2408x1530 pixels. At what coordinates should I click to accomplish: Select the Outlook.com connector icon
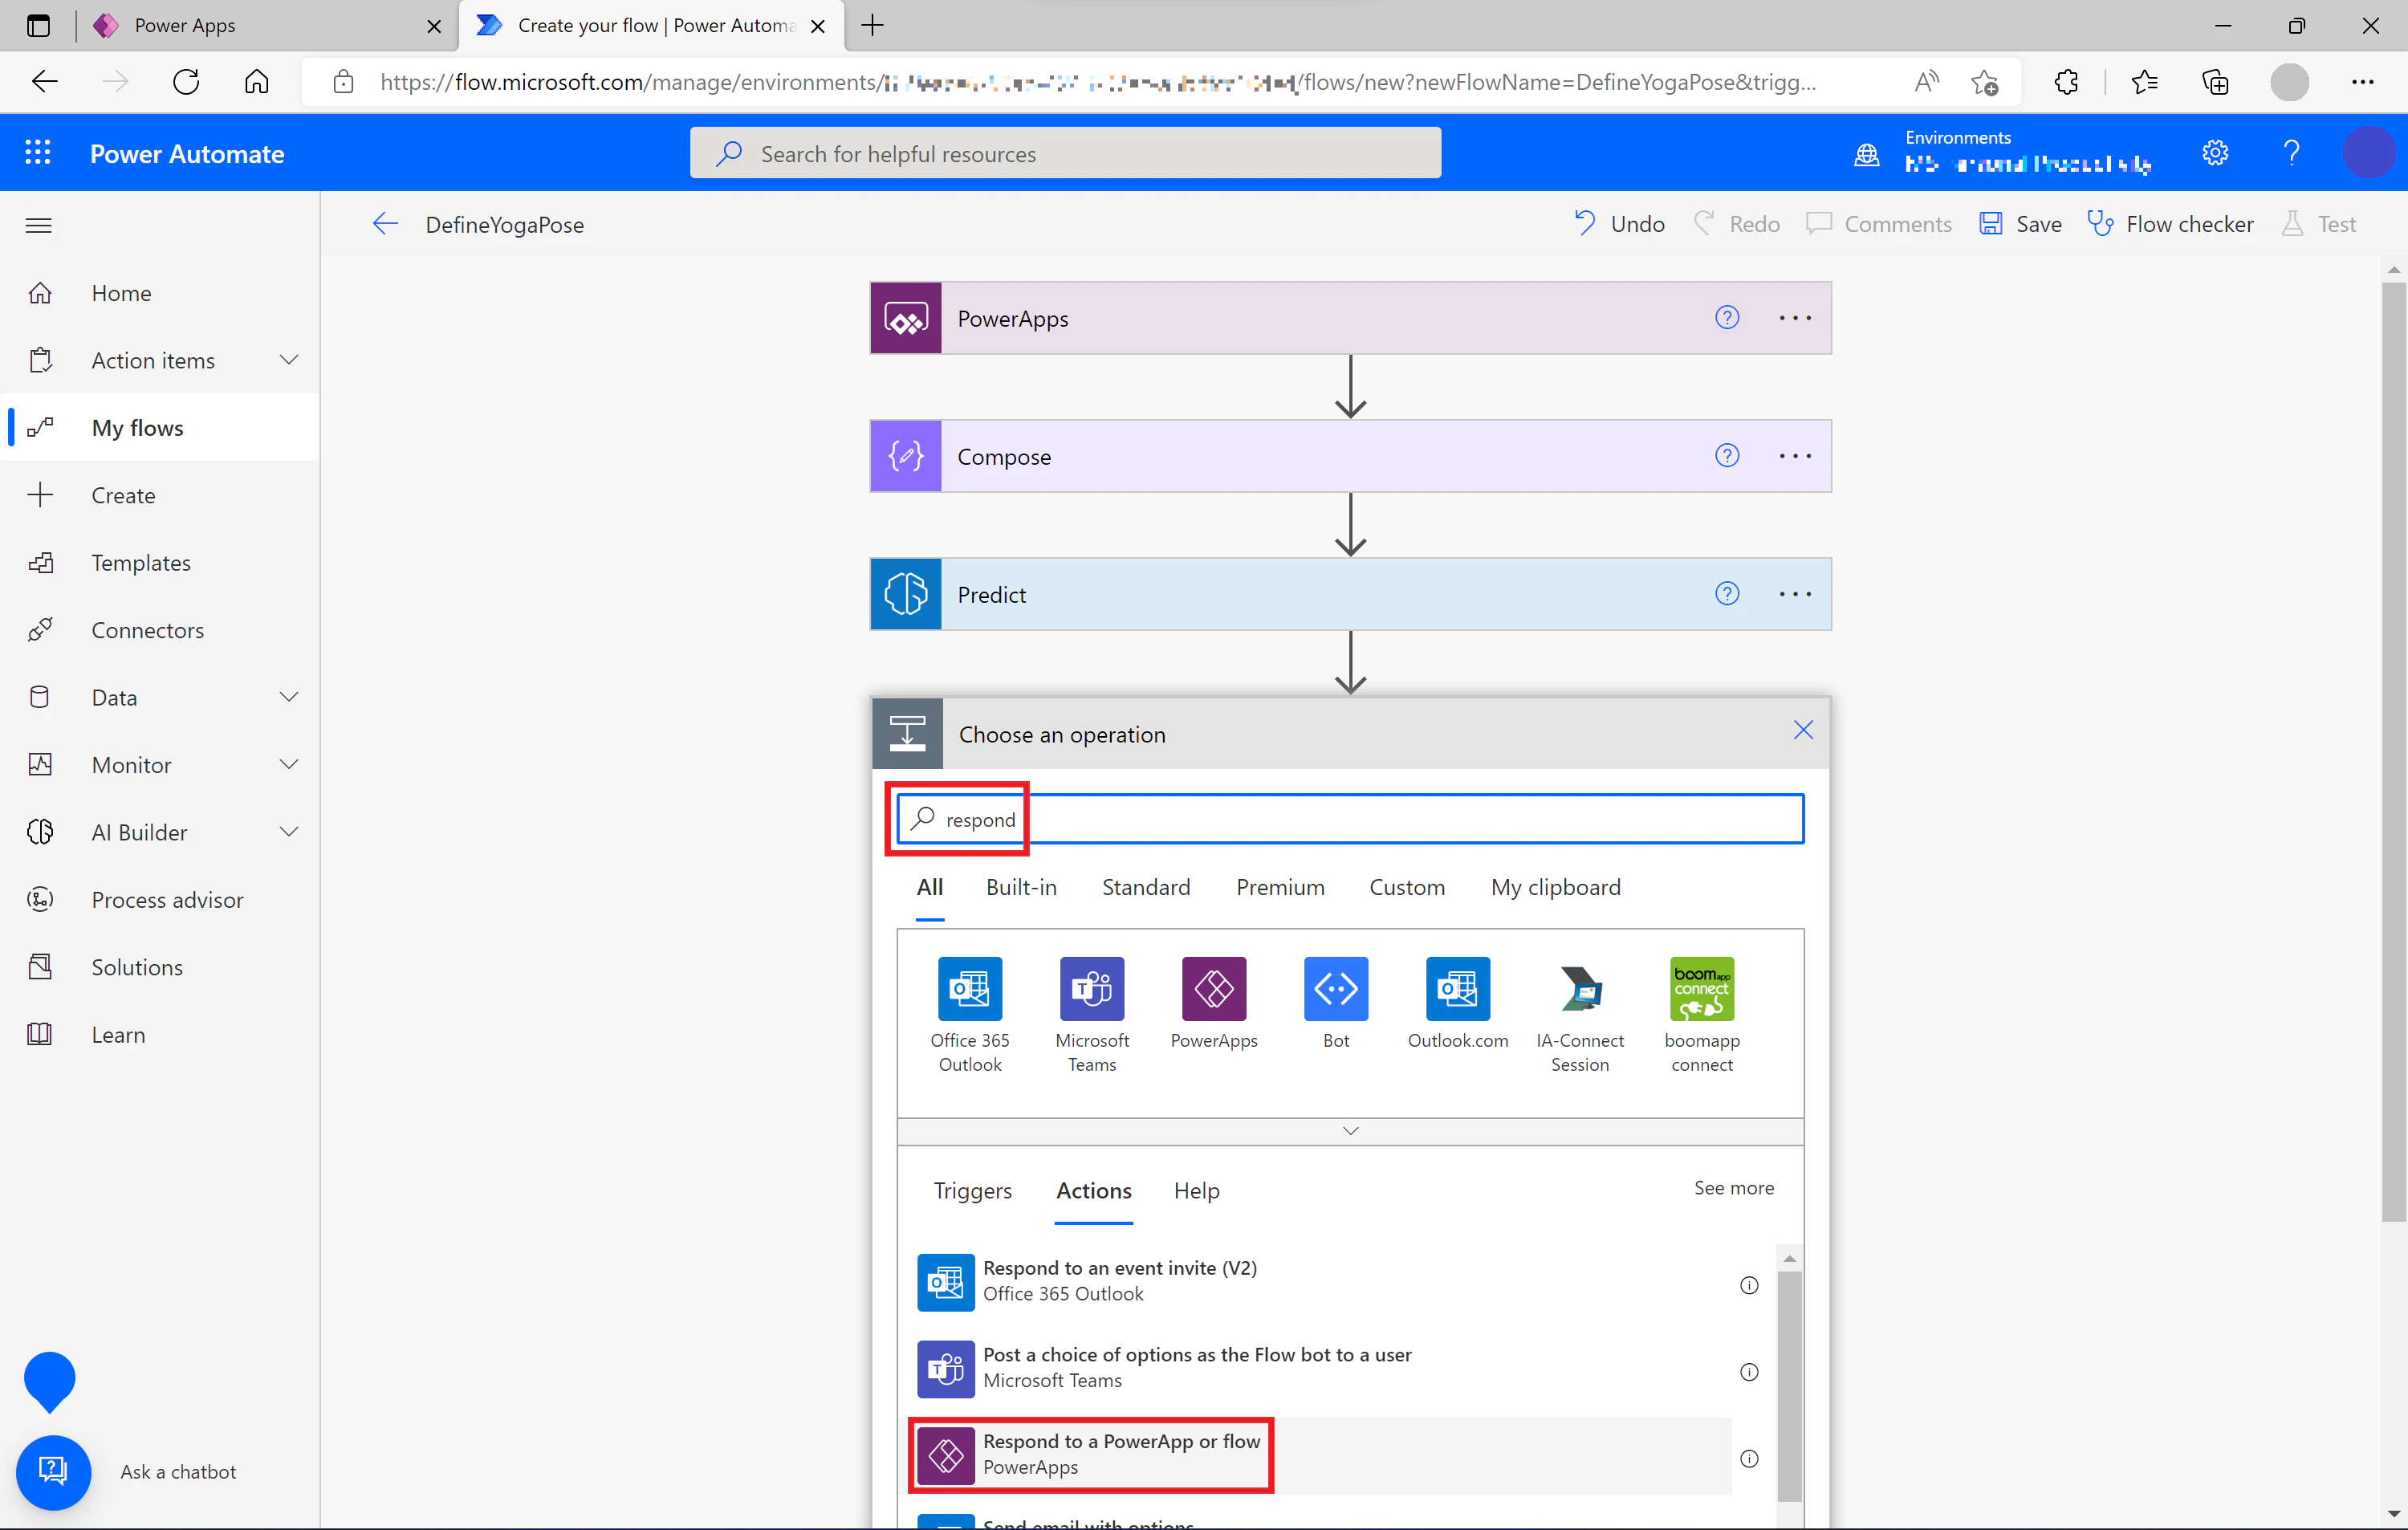[1458, 989]
